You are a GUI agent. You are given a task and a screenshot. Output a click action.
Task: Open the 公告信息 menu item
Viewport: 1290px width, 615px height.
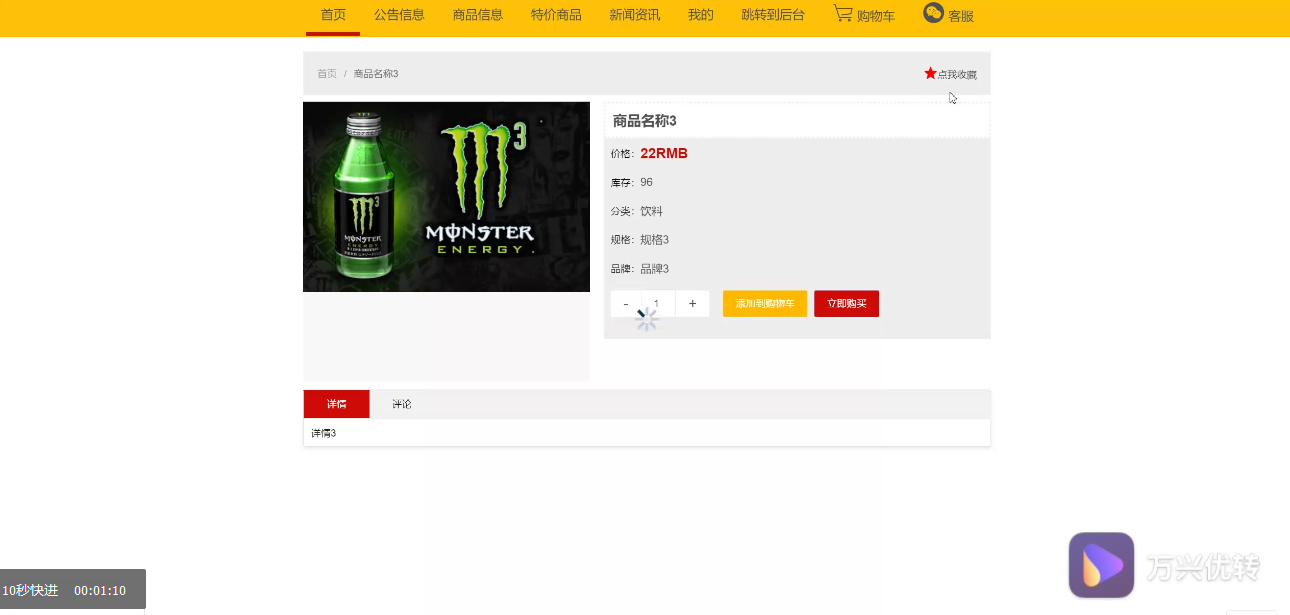click(399, 15)
